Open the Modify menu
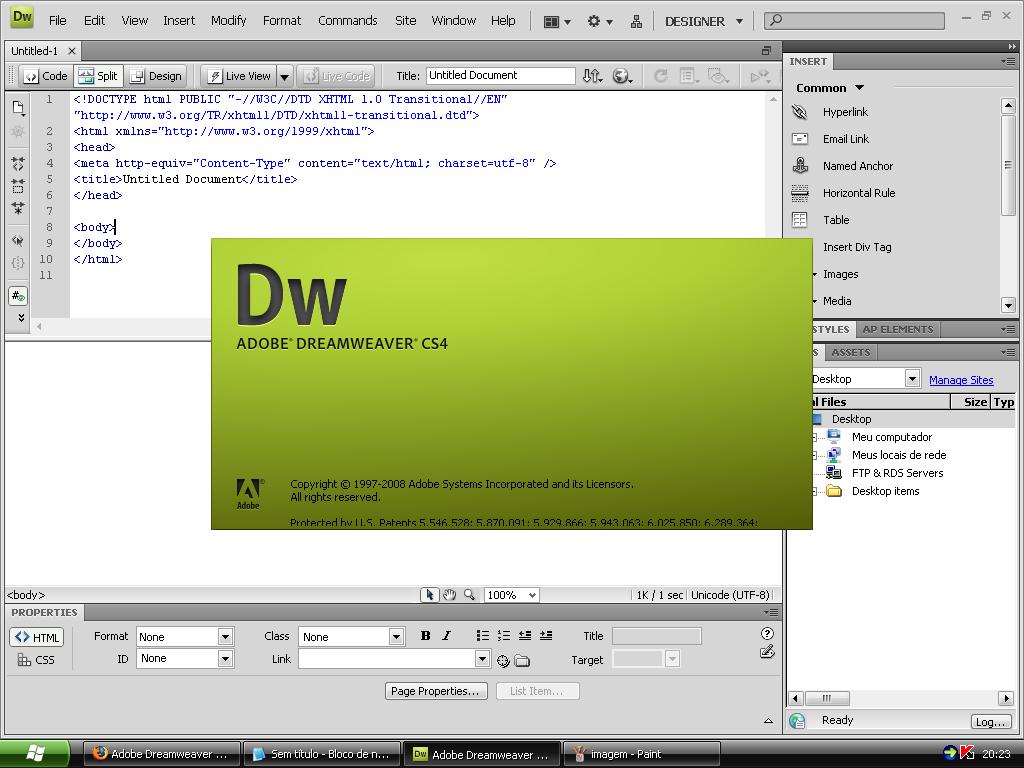1024x768 pixels. coord(228,20)
